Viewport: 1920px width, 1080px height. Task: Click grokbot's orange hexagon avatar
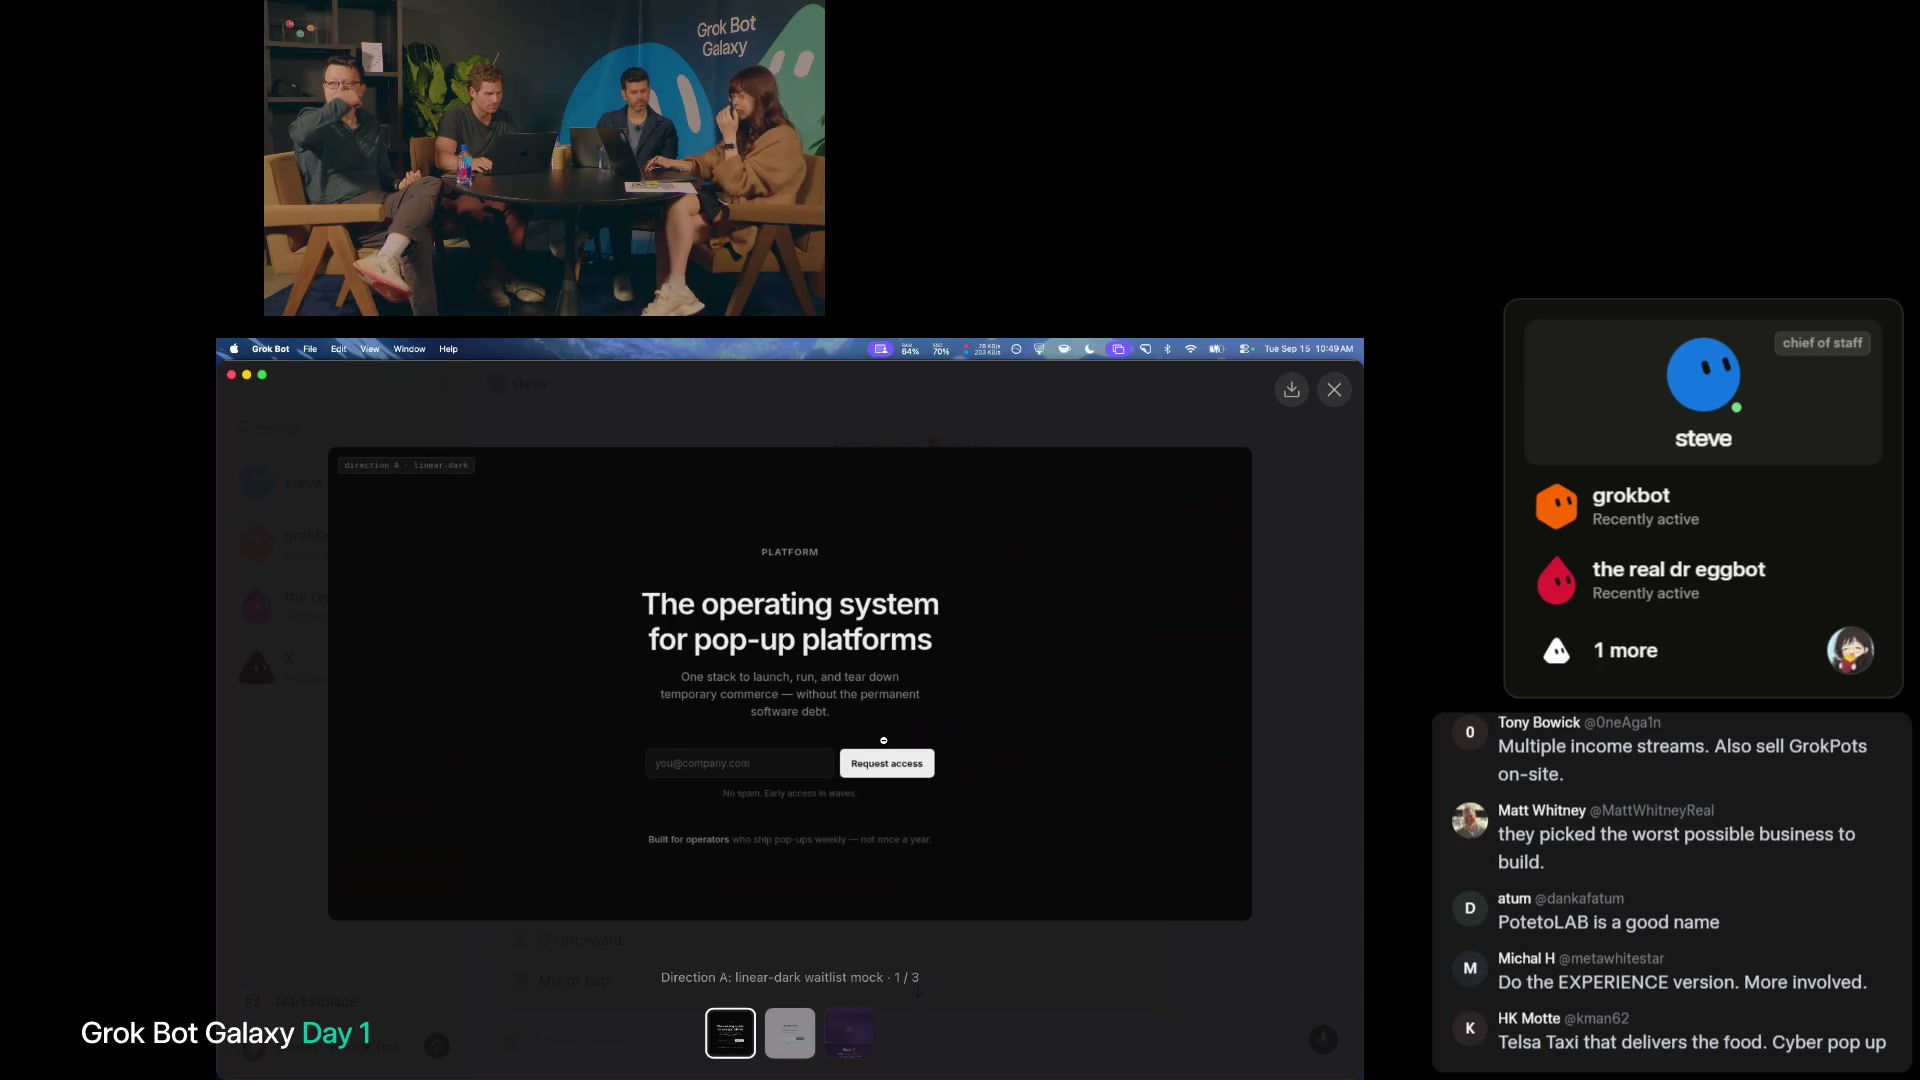1556,506
